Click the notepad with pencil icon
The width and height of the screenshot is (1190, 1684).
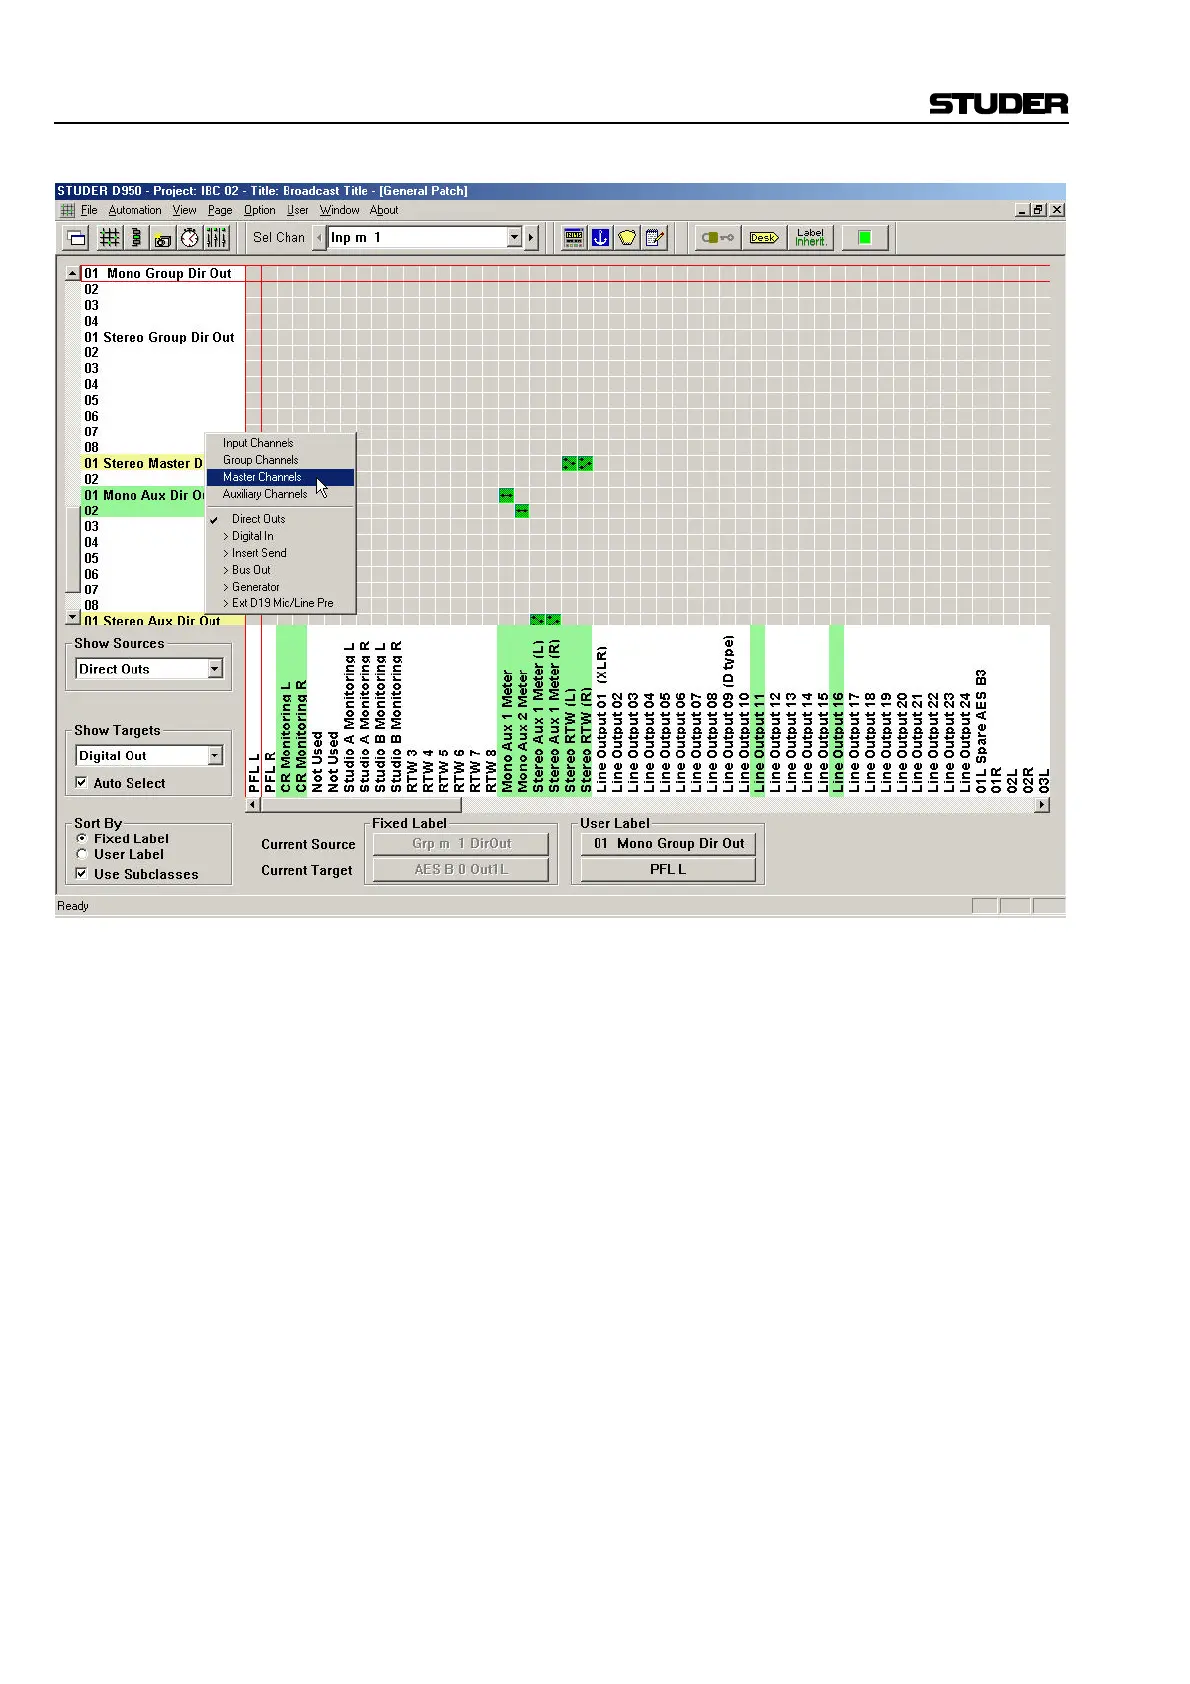click(x=654, y=238)
